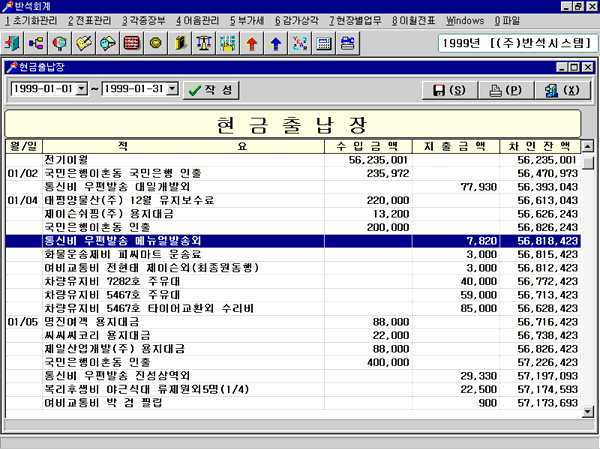Open the account tree structure icon
The width and height of the screenshot is (600, 450).
36,43
